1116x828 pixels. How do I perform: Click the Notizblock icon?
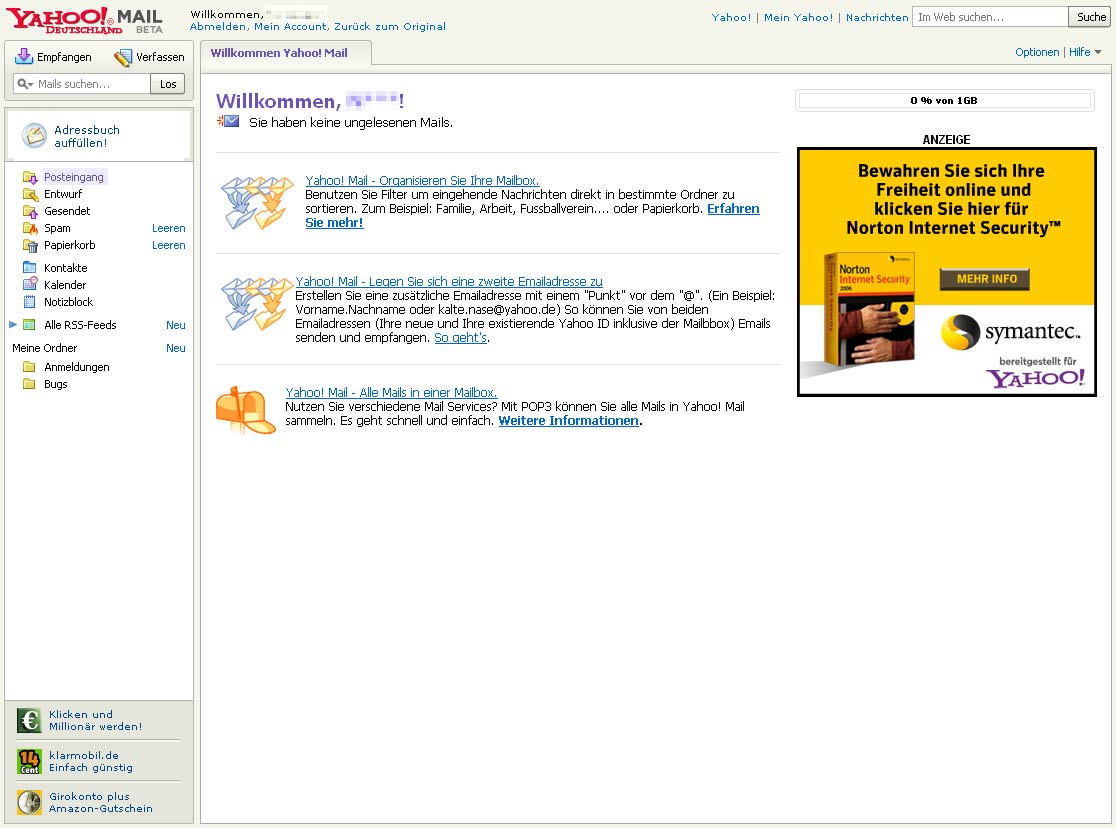point(29,302)
